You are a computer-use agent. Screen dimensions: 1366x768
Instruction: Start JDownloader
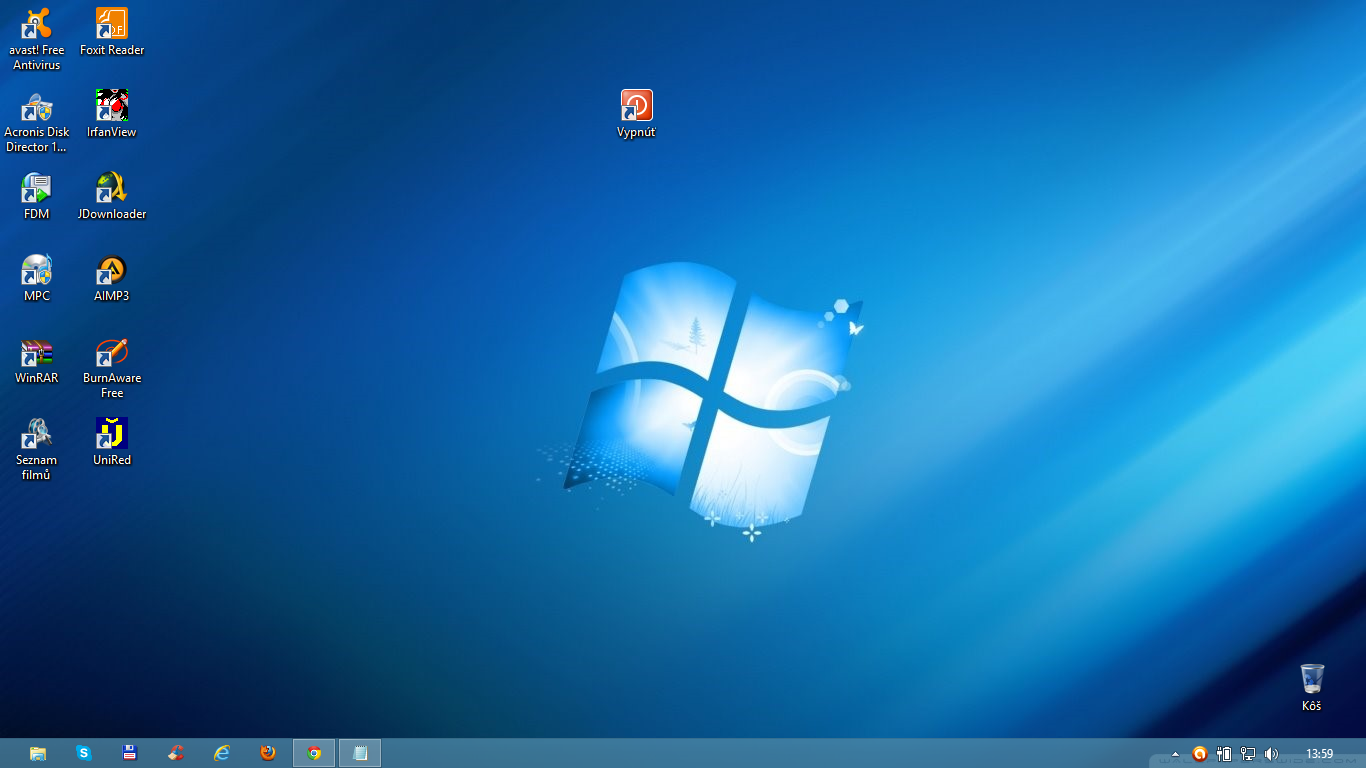[x=111, y=188]
